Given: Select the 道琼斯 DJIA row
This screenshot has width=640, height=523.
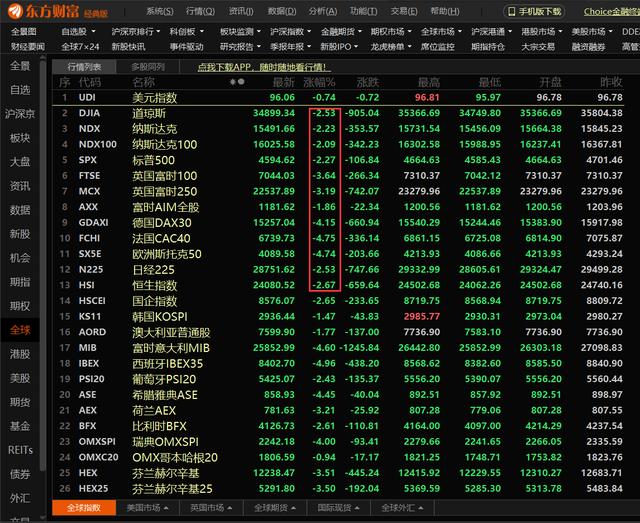Looking at the screenshot, I should (338, 113).
